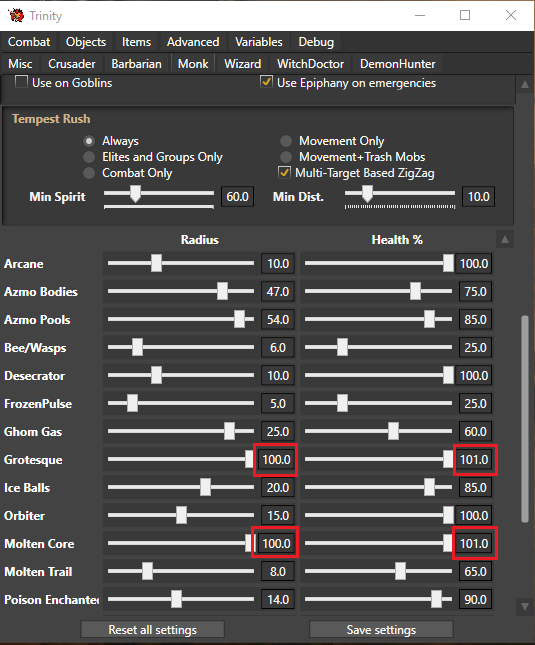Screen dimensions: 535x645
Task: Click the Min Spirit value field 60.0
Action: coord(237,197)
